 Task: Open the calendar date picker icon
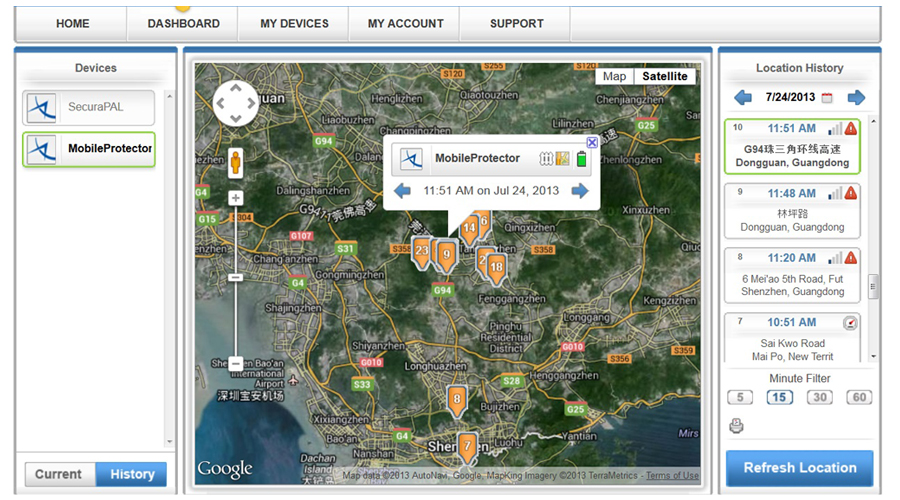click(827, 98)
